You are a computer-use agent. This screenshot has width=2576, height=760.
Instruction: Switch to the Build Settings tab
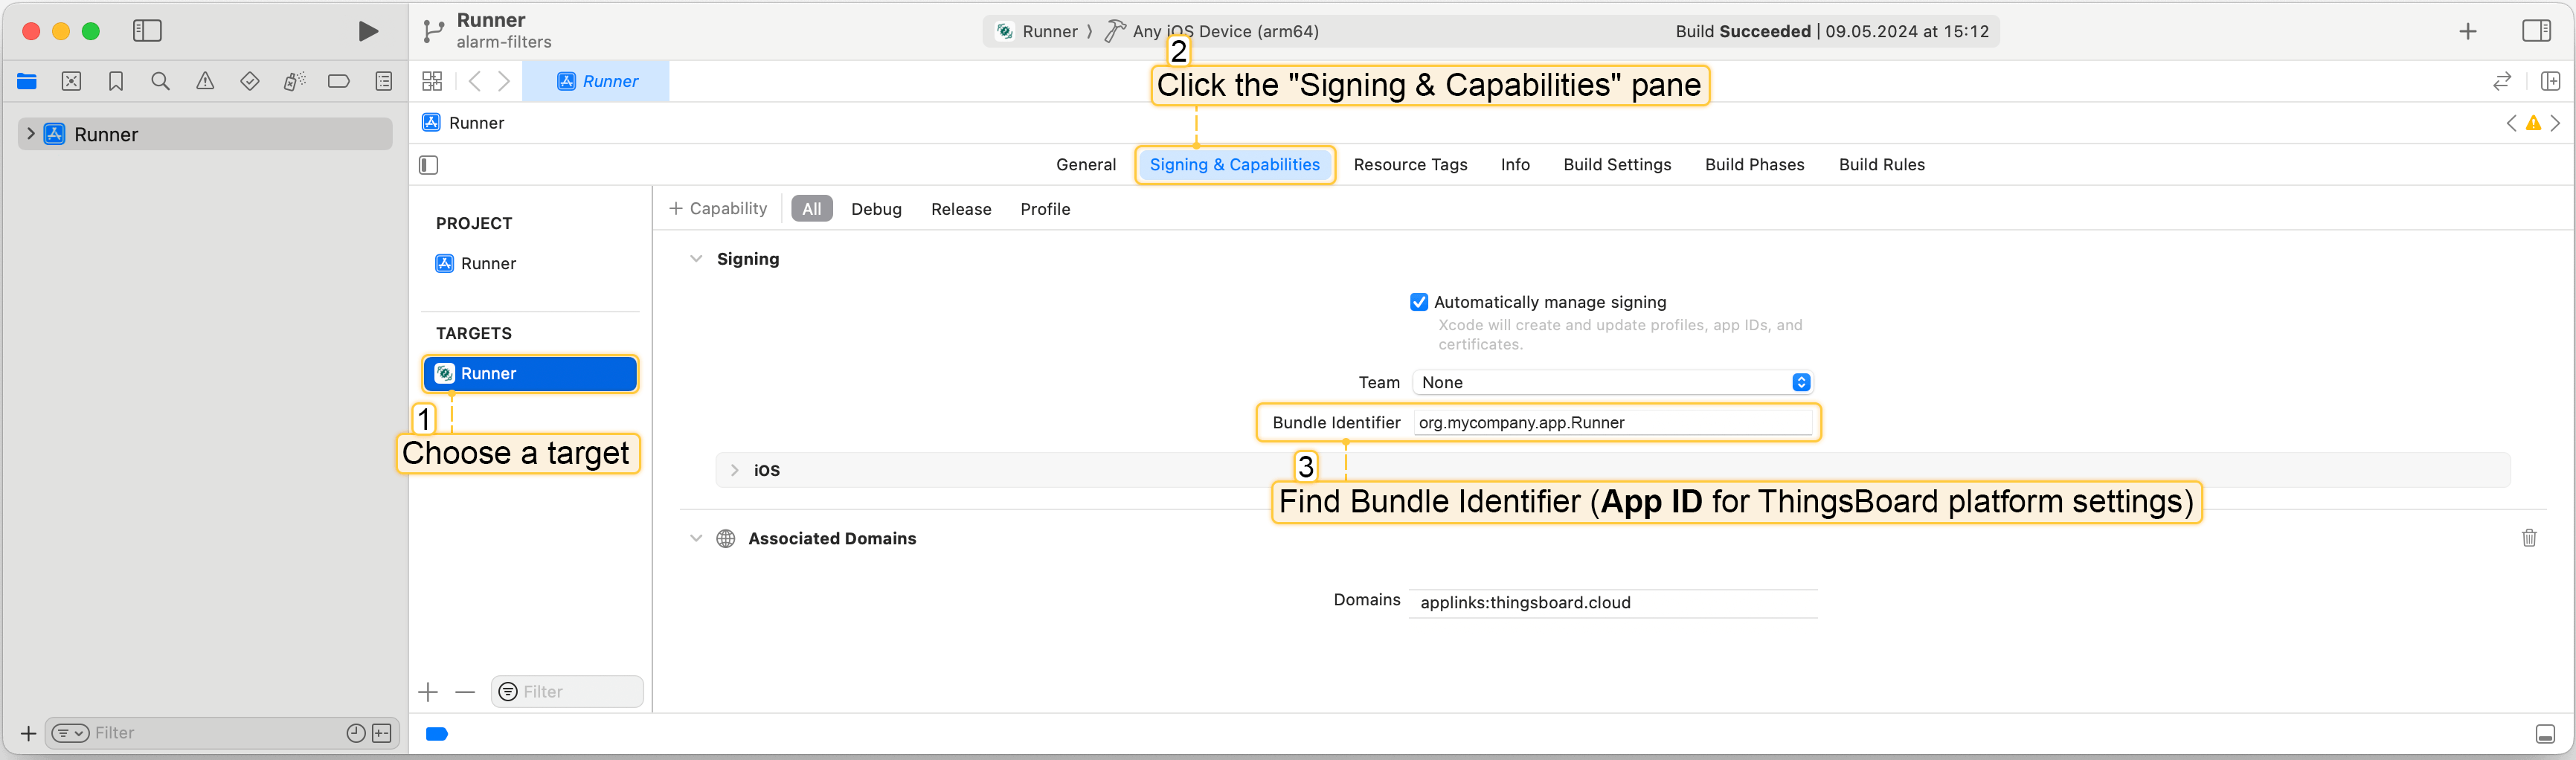(x=1617, y=165)
